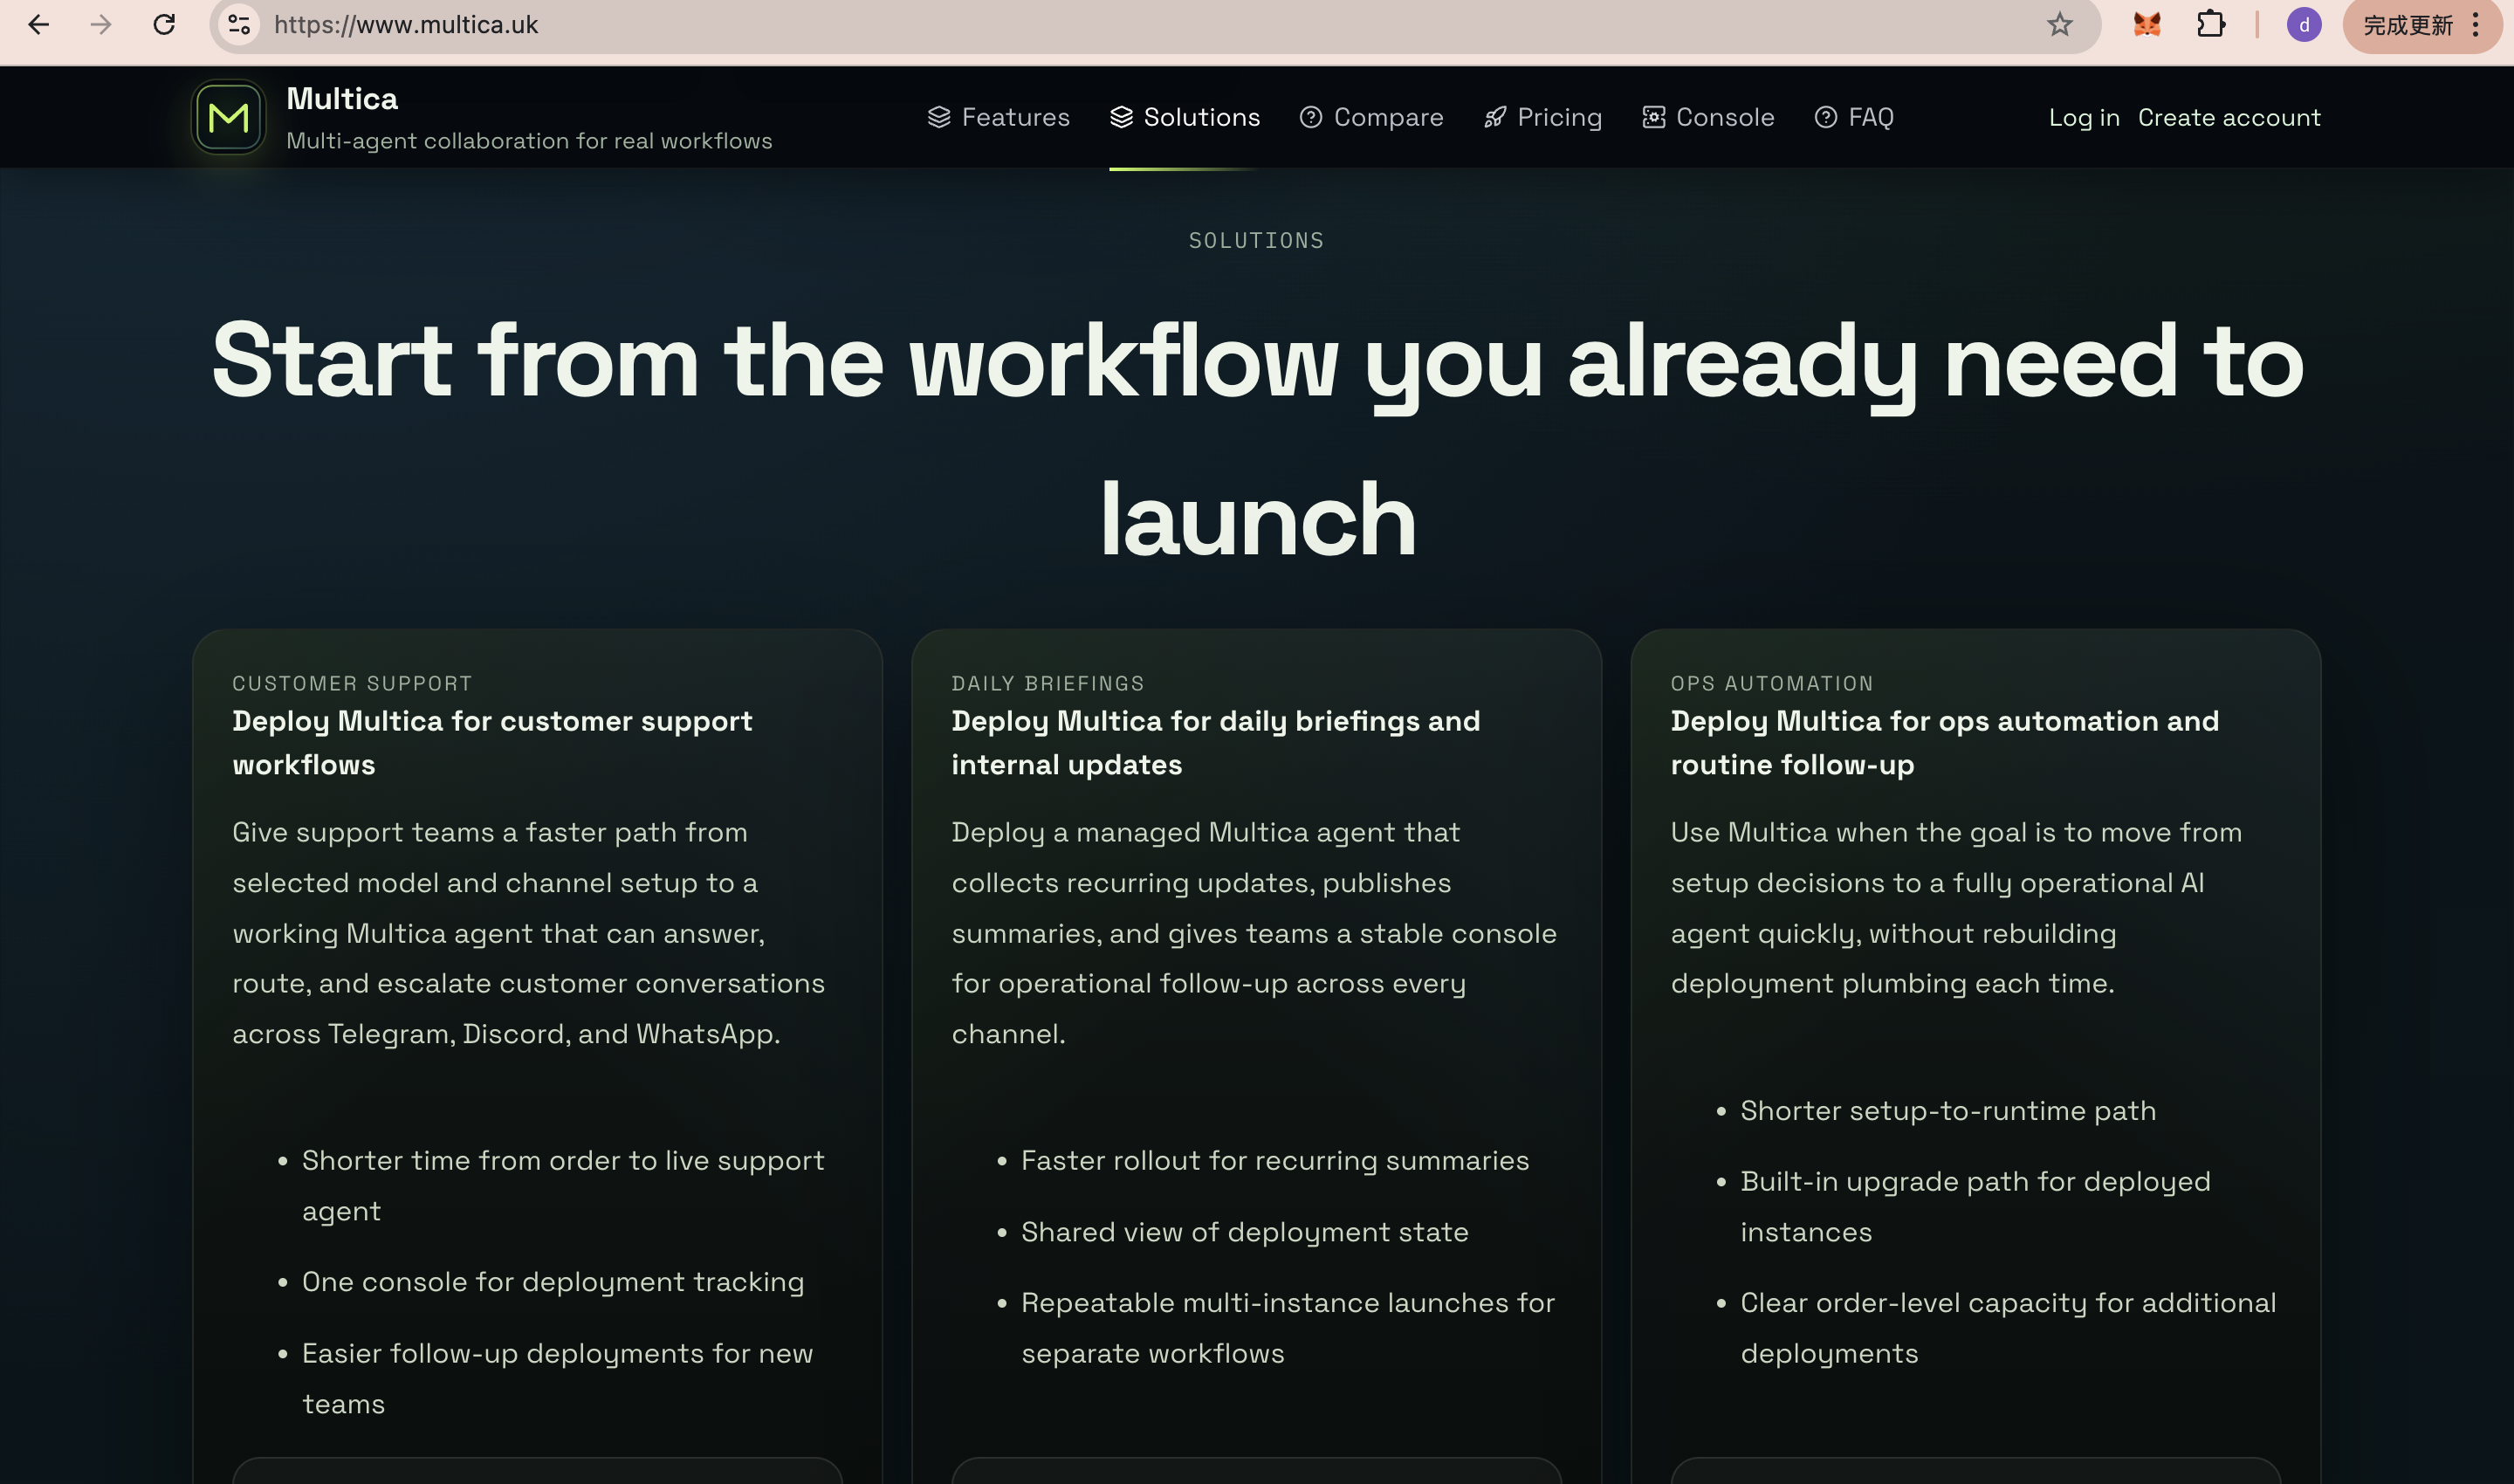Click 'Deploy Multica for daily briefings' title
The height and width of the screenshot is (1484, 2514).
[1215, 742]
